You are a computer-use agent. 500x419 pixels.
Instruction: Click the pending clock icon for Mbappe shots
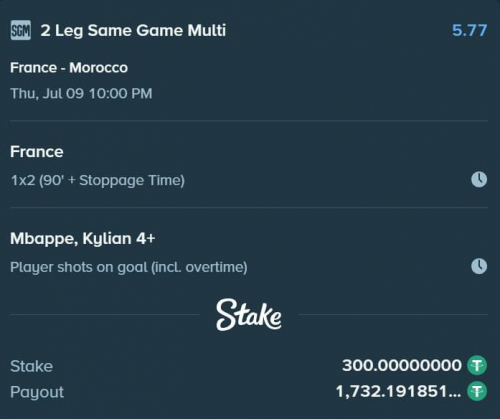[479, 266]
